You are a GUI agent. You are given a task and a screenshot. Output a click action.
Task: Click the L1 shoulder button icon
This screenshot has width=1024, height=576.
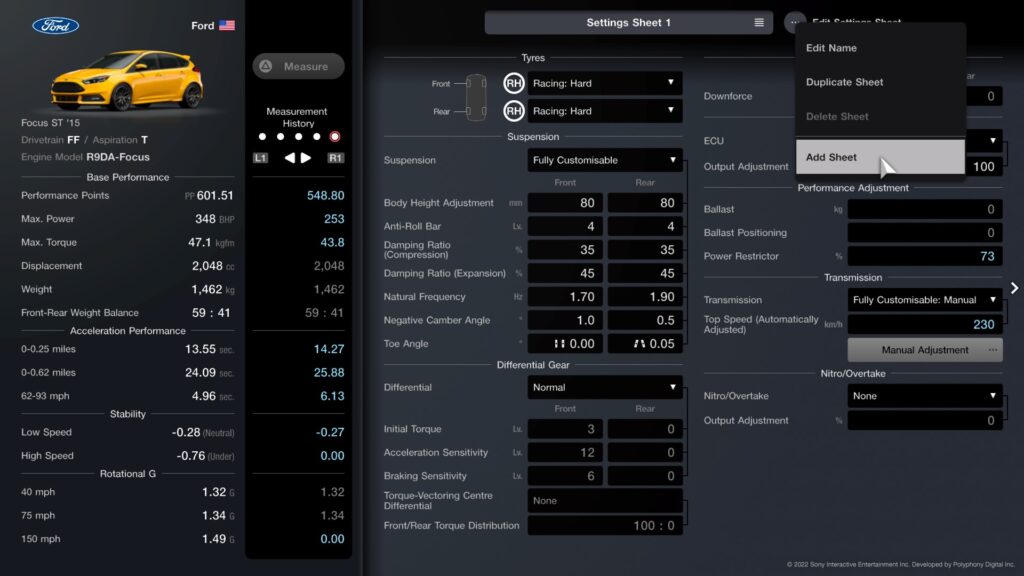260,157
